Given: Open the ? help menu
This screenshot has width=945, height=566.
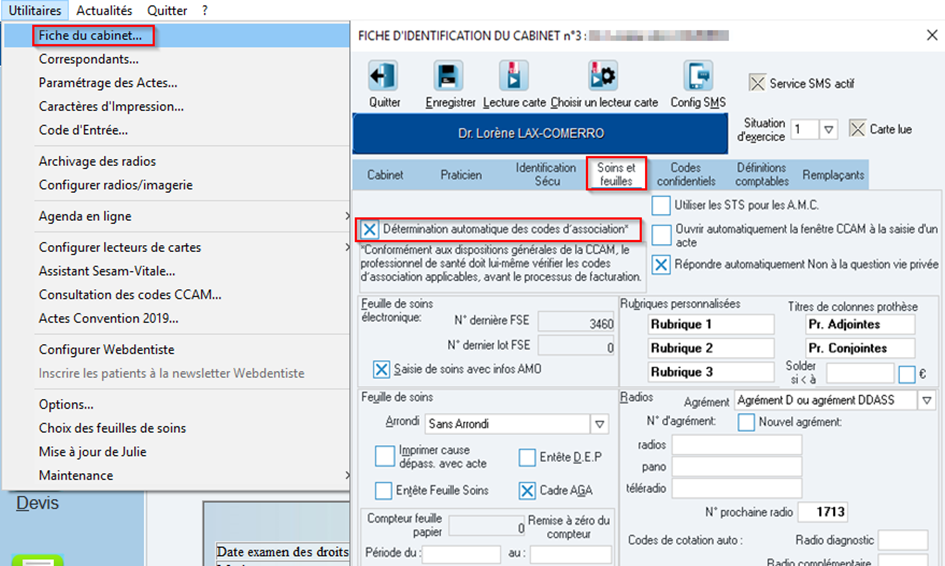Looking at the screenshot, I should pos(205,10).
